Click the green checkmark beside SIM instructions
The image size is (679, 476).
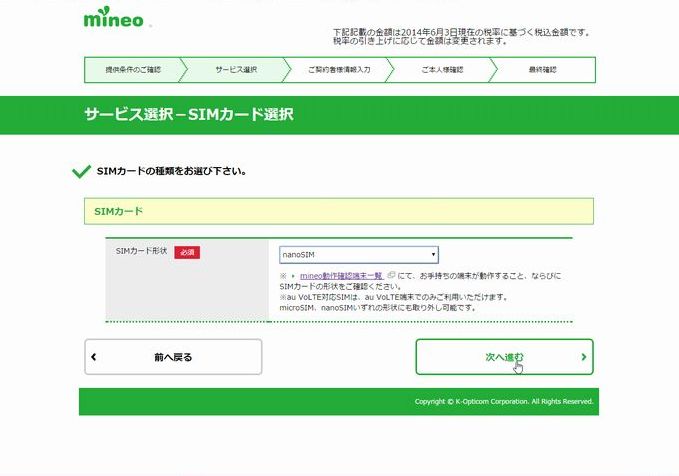click(82, 171)
